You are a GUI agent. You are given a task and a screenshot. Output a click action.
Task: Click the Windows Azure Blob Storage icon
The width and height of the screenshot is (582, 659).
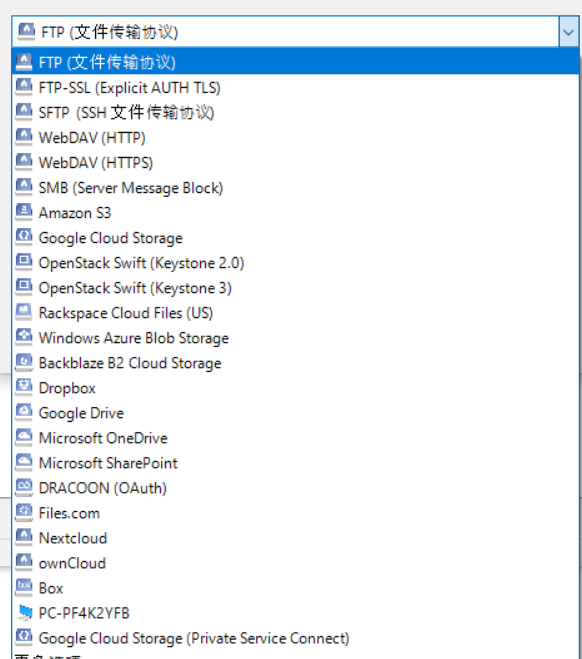click(24, 337)
